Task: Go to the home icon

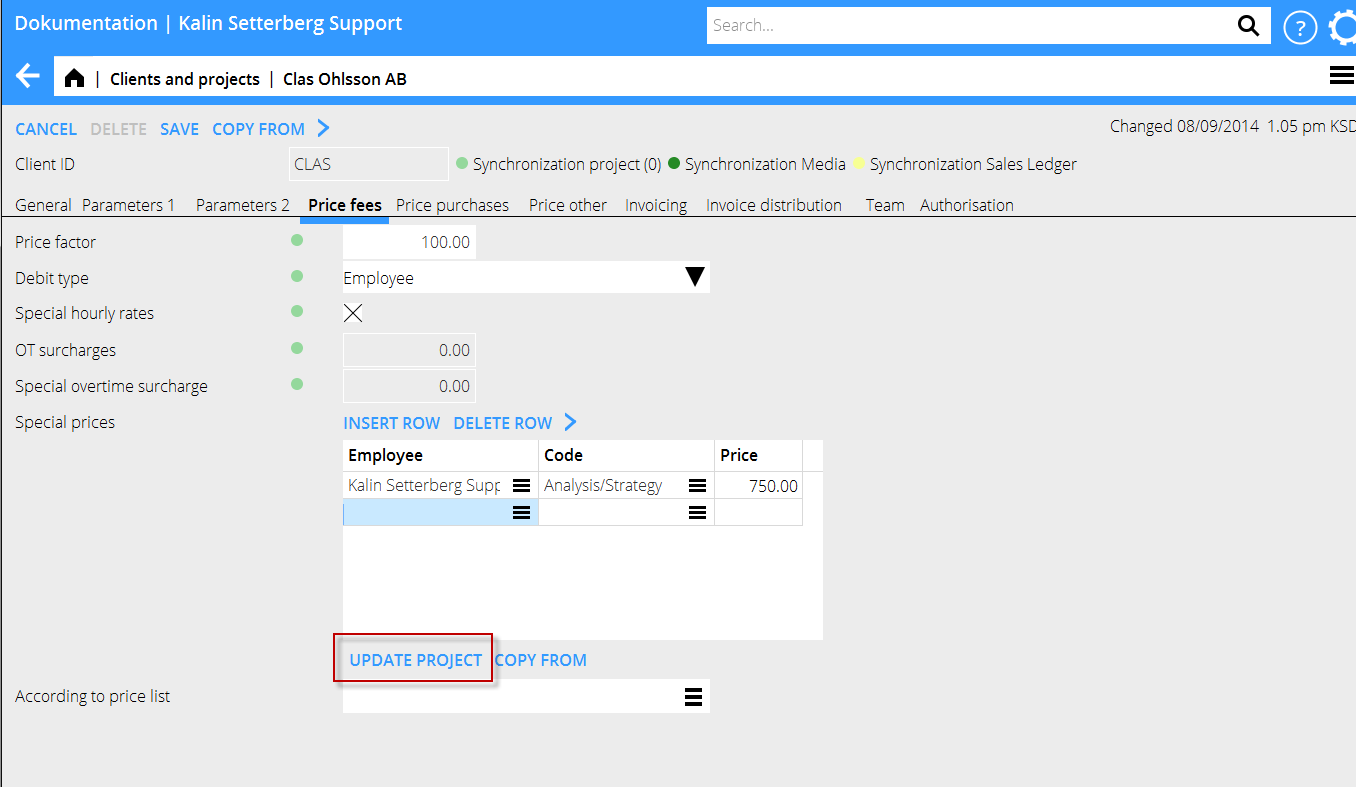Action: (74, 79)
